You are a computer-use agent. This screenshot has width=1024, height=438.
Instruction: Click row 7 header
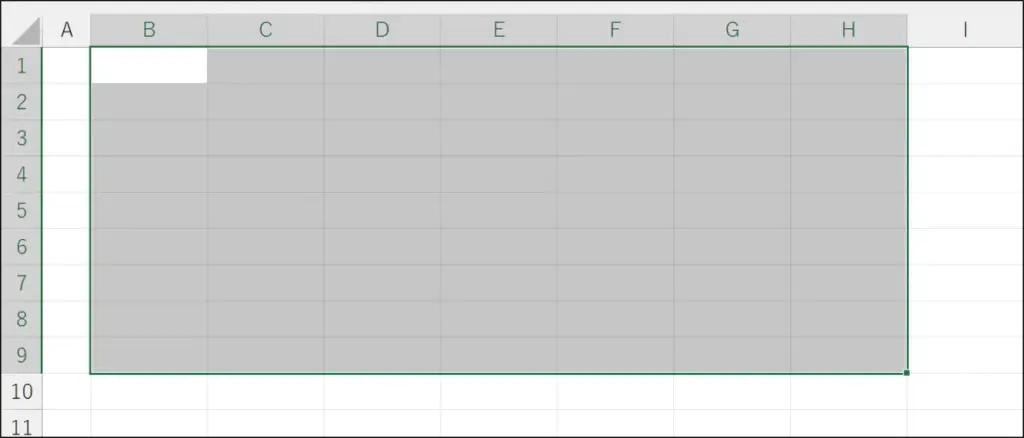click(x=21, y=283)
